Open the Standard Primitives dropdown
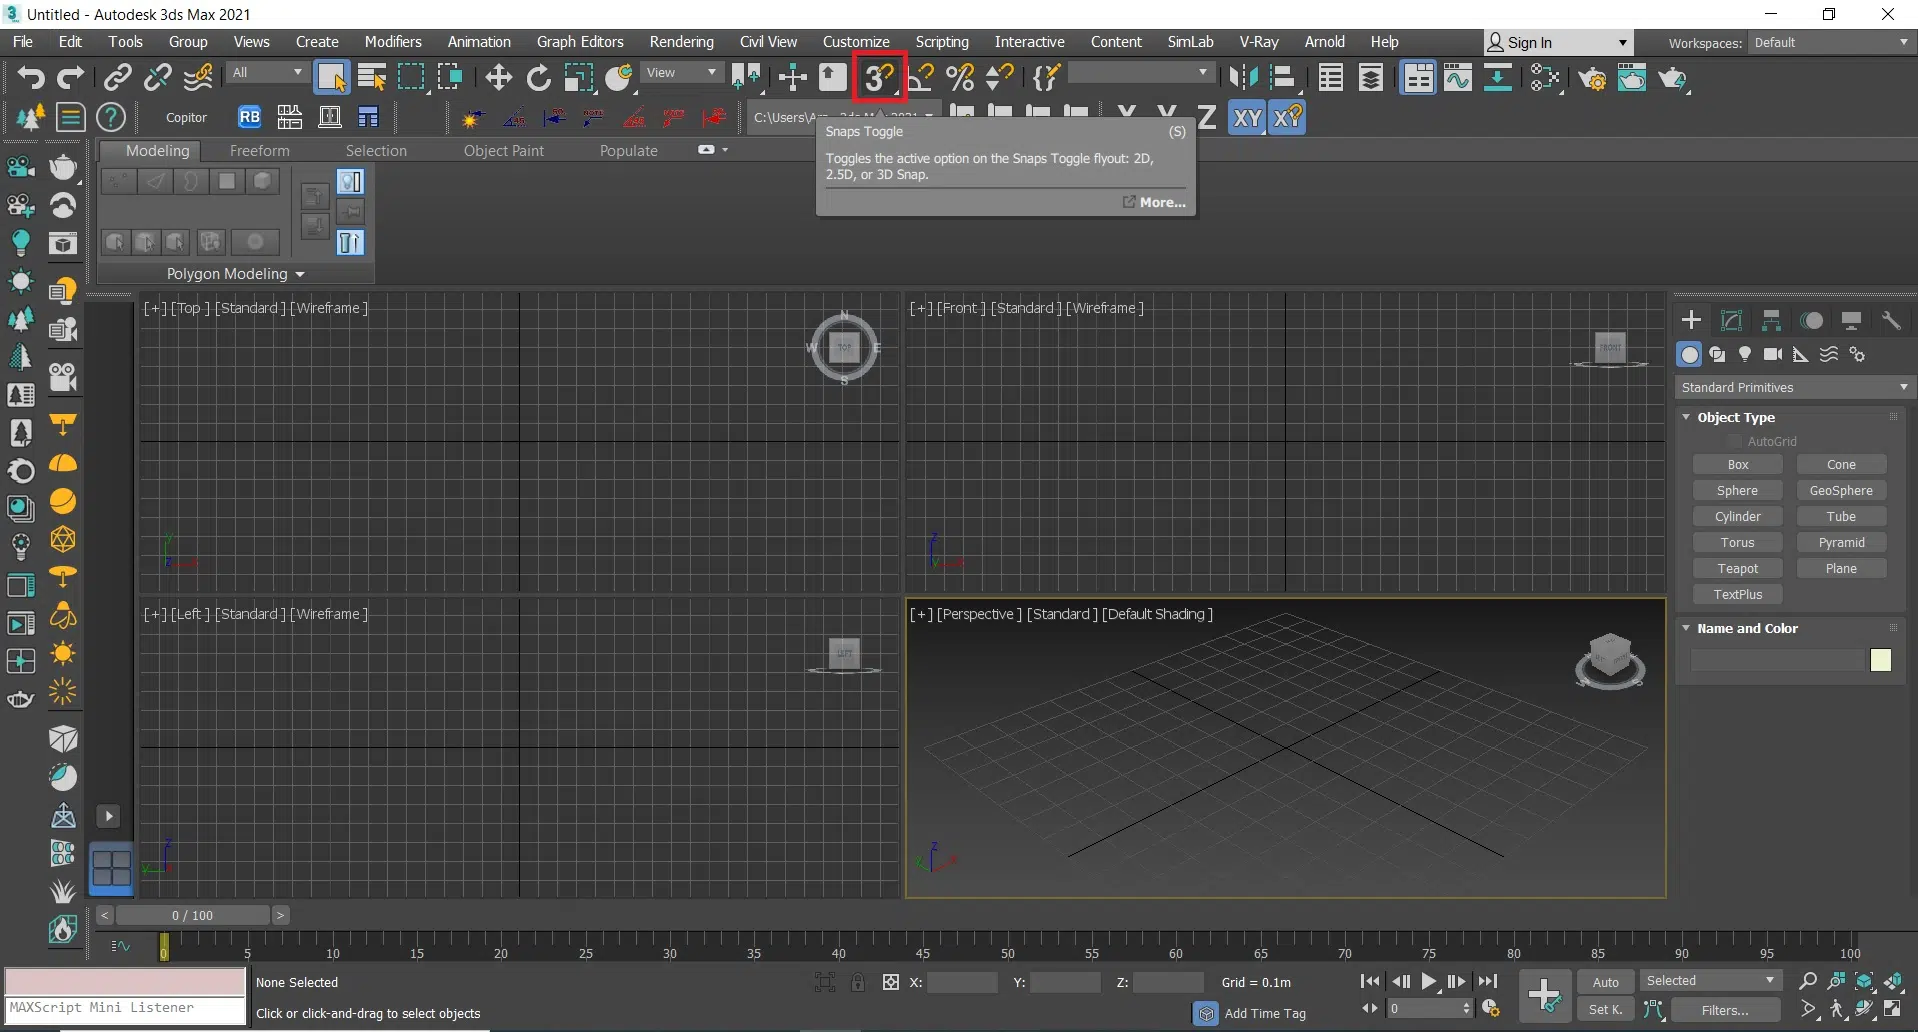 pyautogui.click(x=1794, y=387)
